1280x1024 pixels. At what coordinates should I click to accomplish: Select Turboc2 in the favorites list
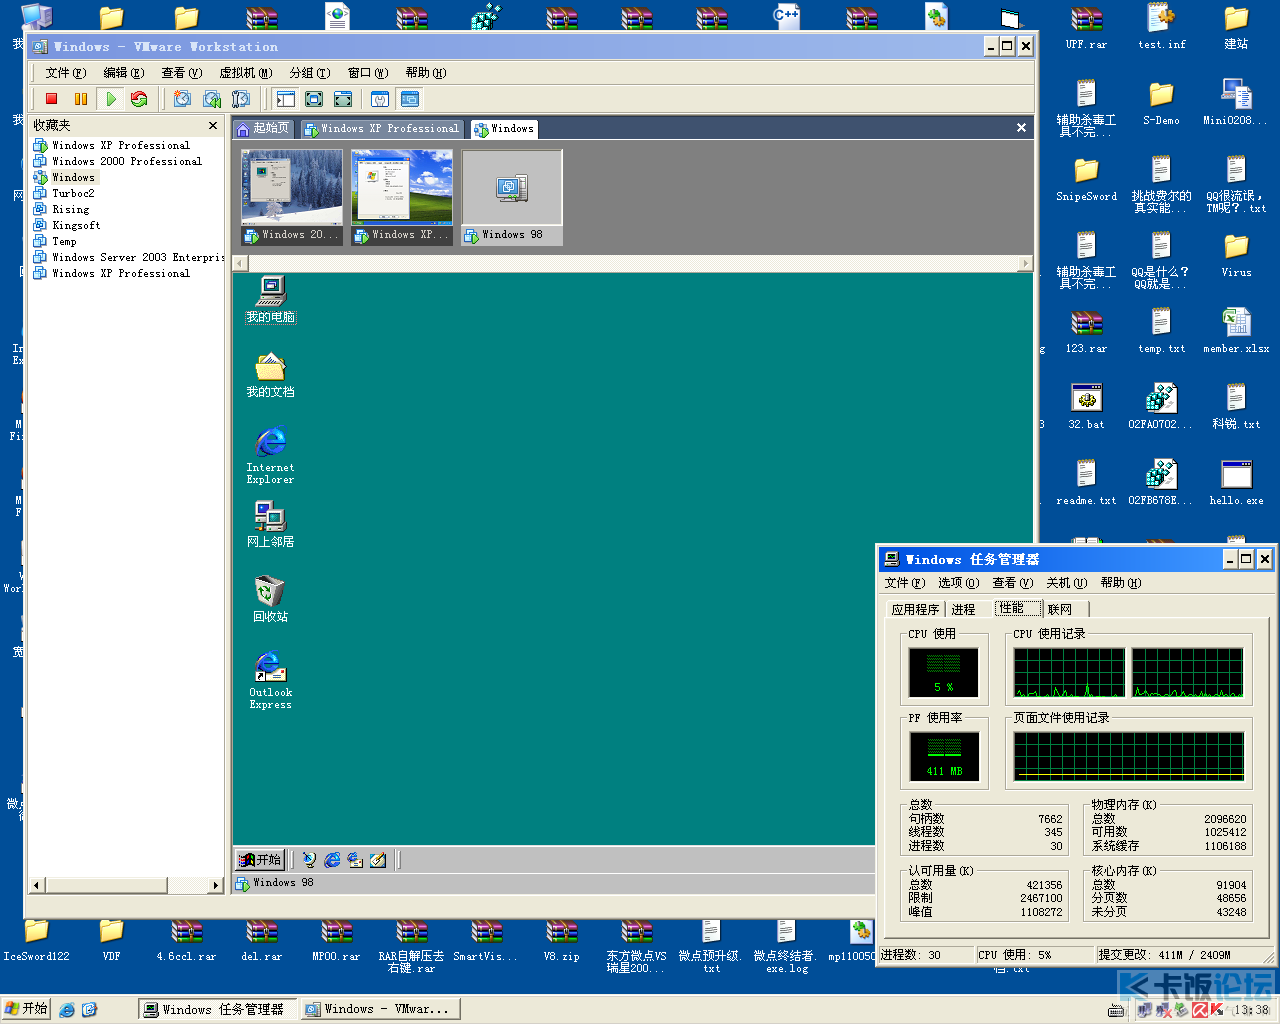pyautogui.click(x=64, y=193)
